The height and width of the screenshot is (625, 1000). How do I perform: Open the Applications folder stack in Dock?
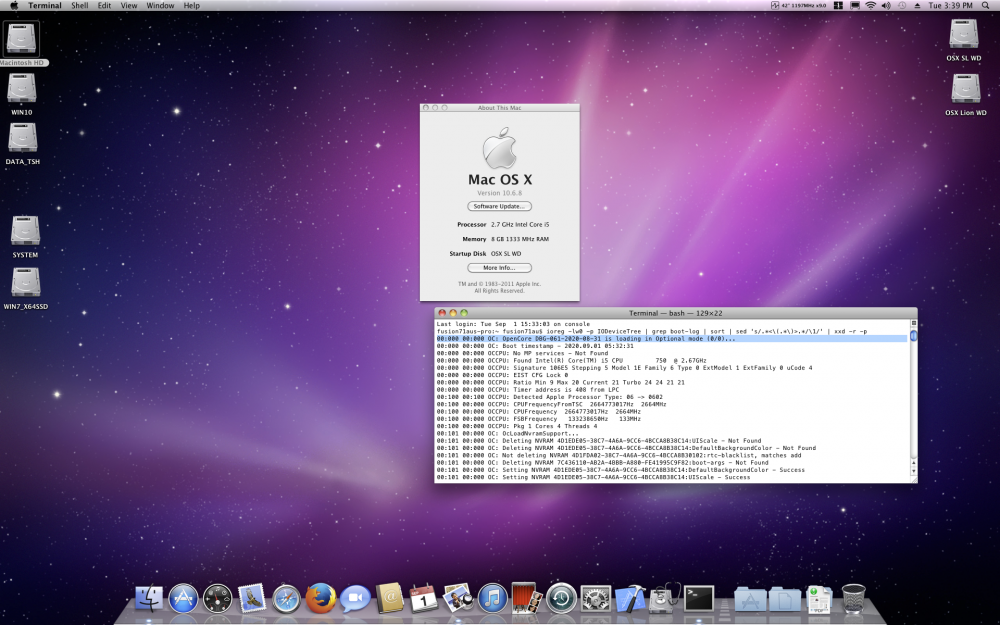point(750,599)
